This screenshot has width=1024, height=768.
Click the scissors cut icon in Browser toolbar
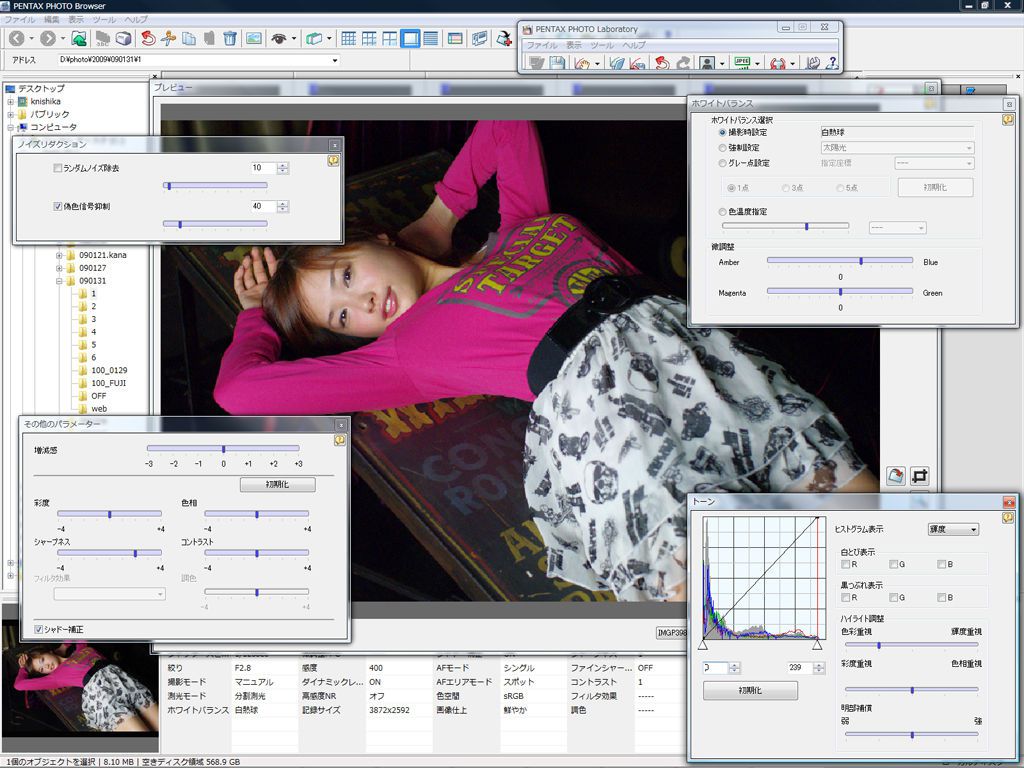(x=167, y=39)
